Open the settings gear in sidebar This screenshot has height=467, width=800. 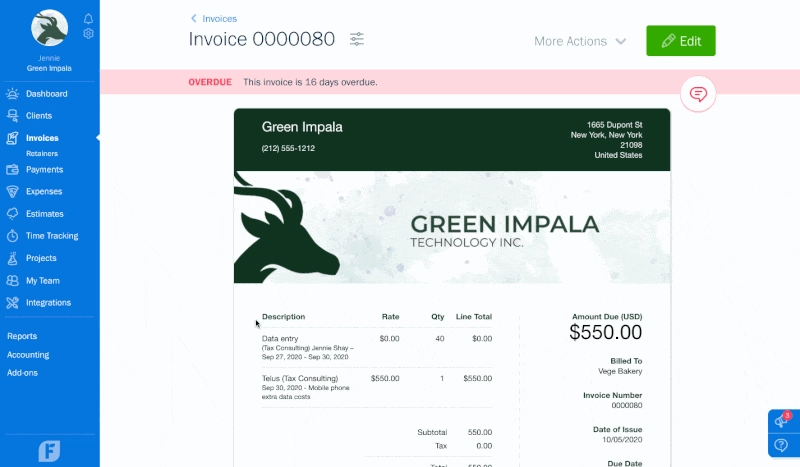point(88,34)
